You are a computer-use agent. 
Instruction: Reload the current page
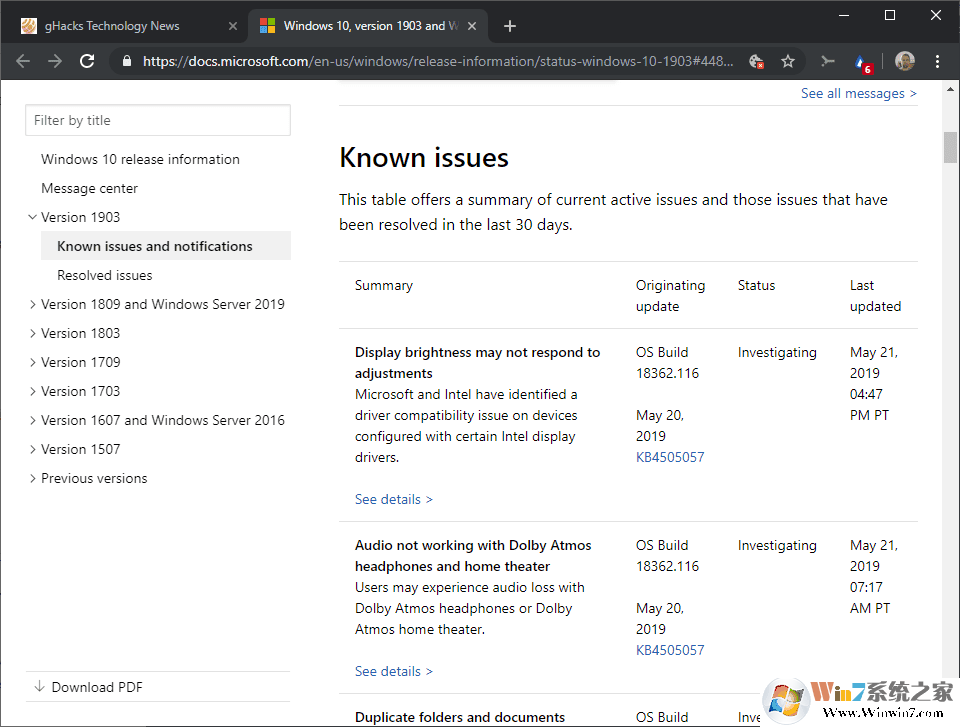pyautogui.click(x=87, y=61)
